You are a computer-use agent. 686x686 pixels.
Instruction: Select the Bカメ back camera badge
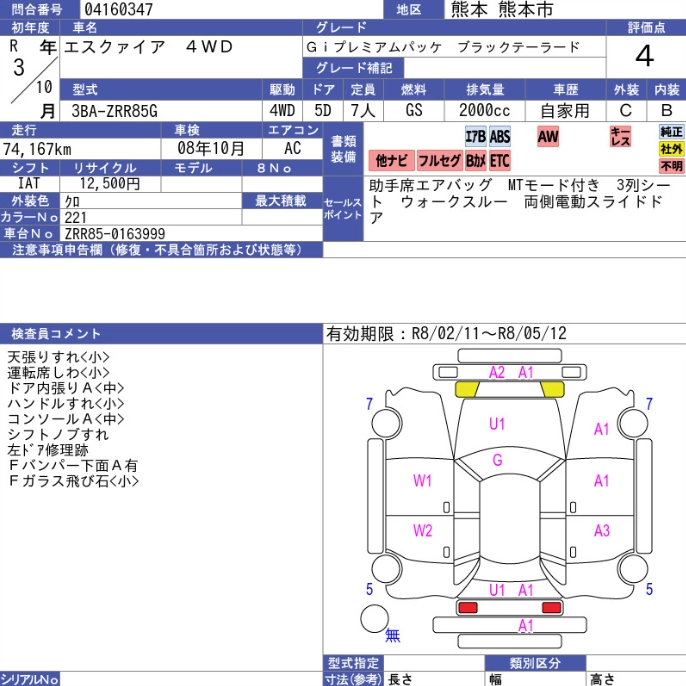point(475,160)
